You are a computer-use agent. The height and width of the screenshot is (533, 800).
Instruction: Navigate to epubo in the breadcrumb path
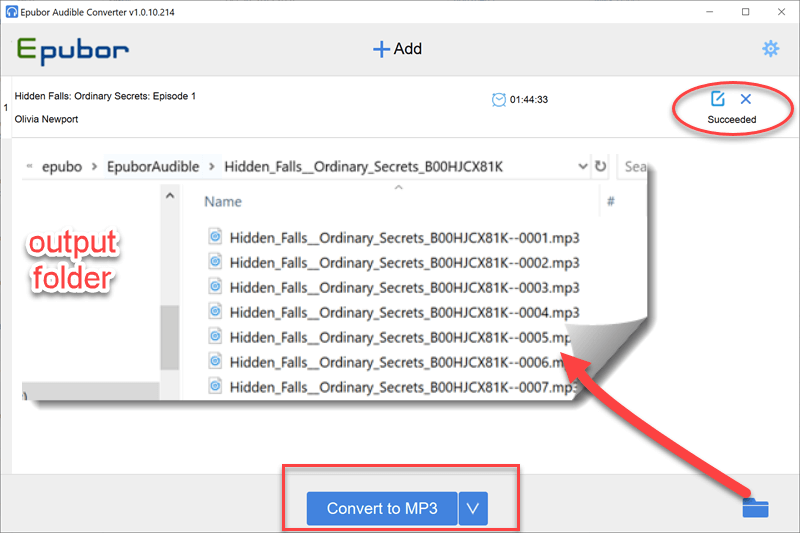coord(62,167)
